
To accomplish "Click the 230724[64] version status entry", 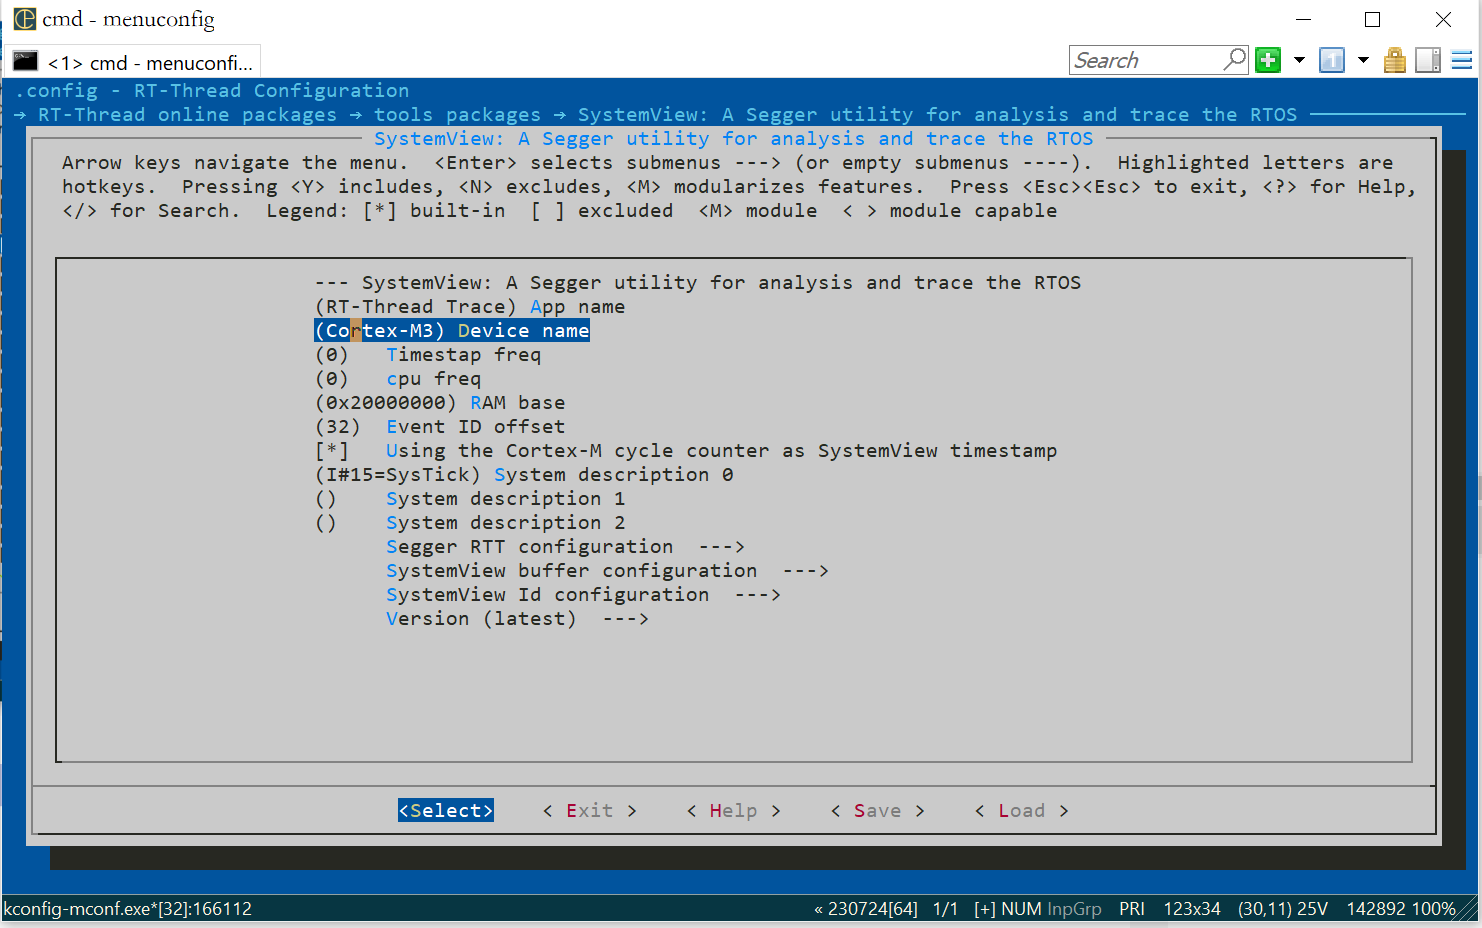I will 866,909.
